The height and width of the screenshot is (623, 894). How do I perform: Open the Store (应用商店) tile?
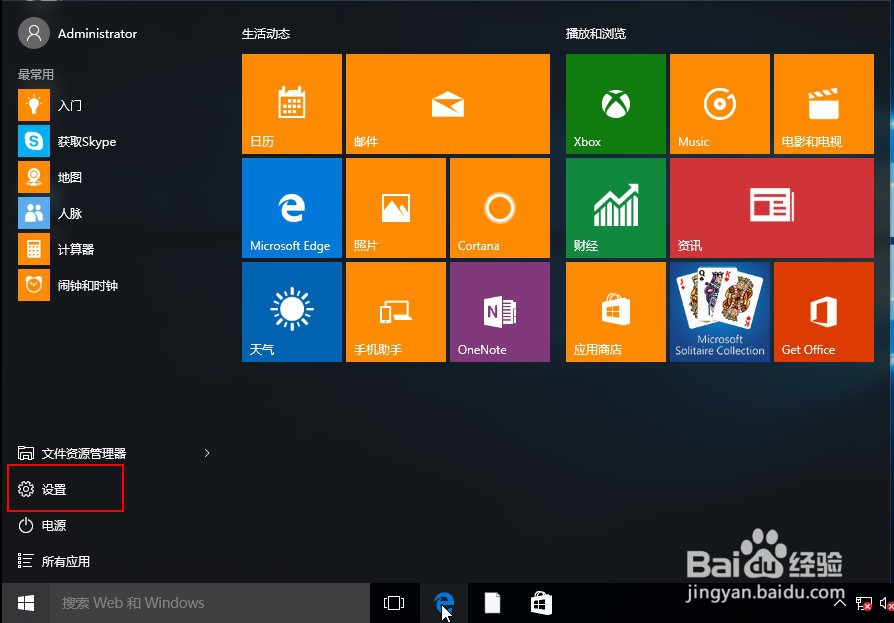[616, 312]
